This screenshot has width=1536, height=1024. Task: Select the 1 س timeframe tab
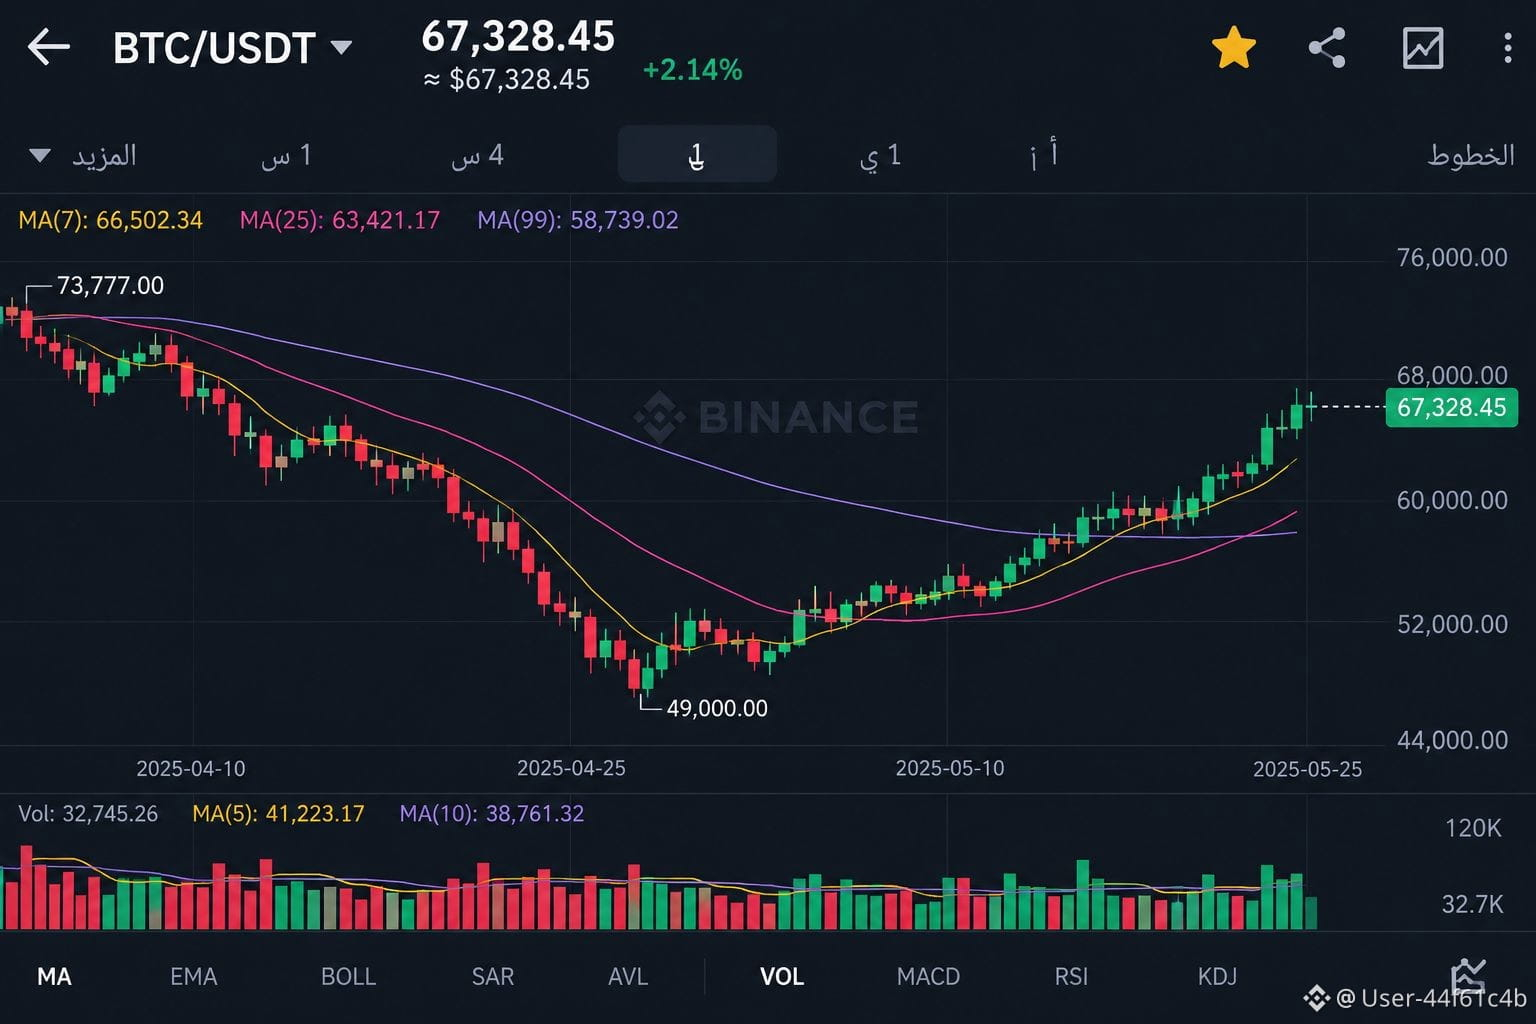(x=287, y=155)
